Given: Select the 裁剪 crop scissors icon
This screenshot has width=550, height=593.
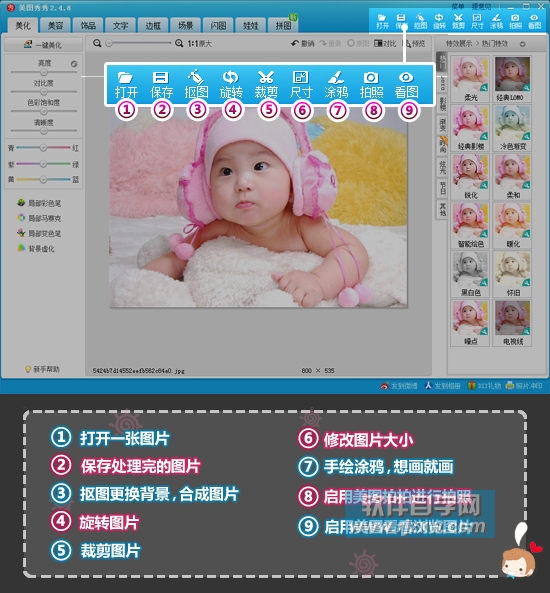Looking at the screenshot, I should click(458, 21).
